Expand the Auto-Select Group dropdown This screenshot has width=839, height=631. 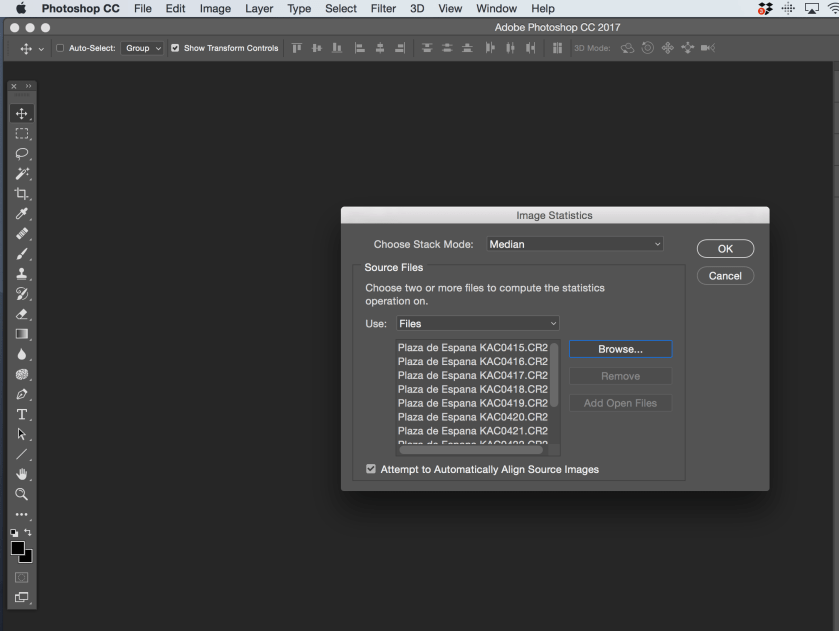[x=143, y=48]
